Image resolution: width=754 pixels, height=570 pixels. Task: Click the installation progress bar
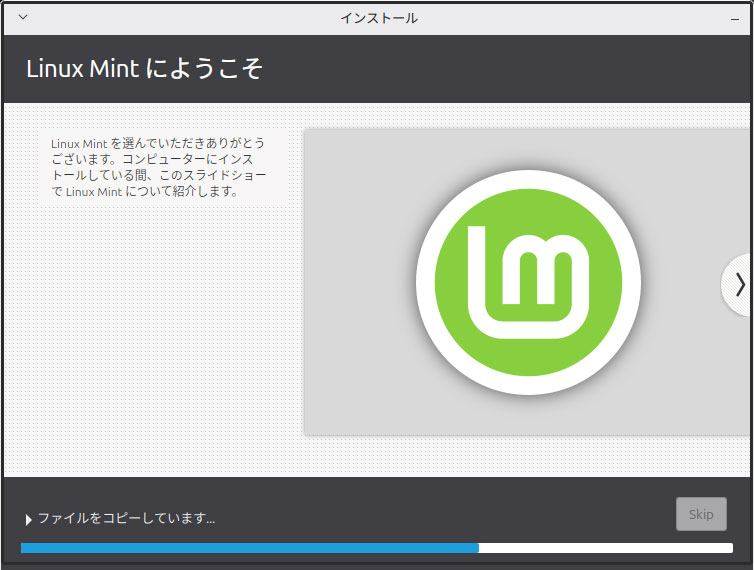point(377,548)
